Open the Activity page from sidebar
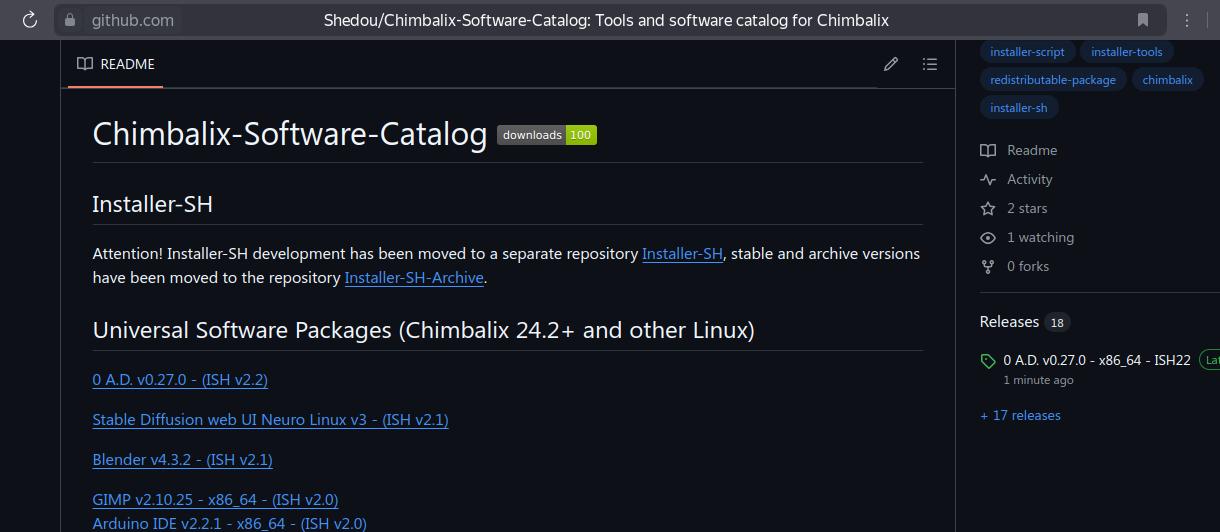Image resolution: width=1220 pixels, height=532 pixels. (x=1029, y=180)
